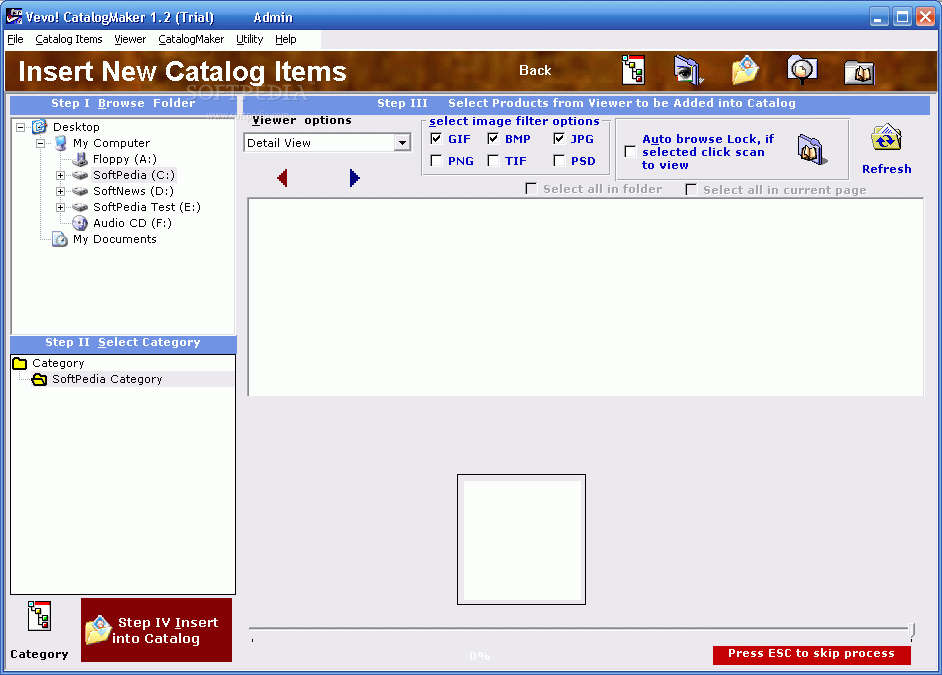This screenshot has height=675, width=942.
Task: Click the Desktop icon in folder tree
Action: pyautogui.click(x=39, y=127)
